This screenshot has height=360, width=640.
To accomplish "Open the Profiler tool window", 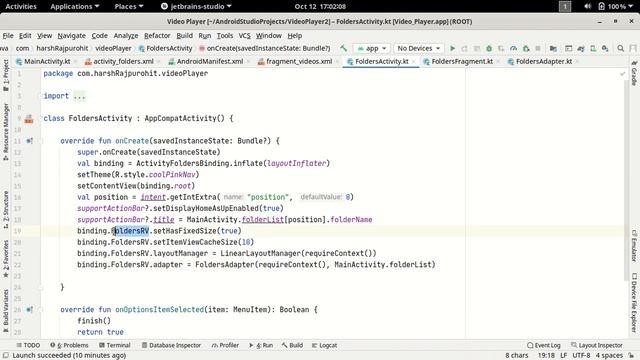I will [x=225, y=345].
